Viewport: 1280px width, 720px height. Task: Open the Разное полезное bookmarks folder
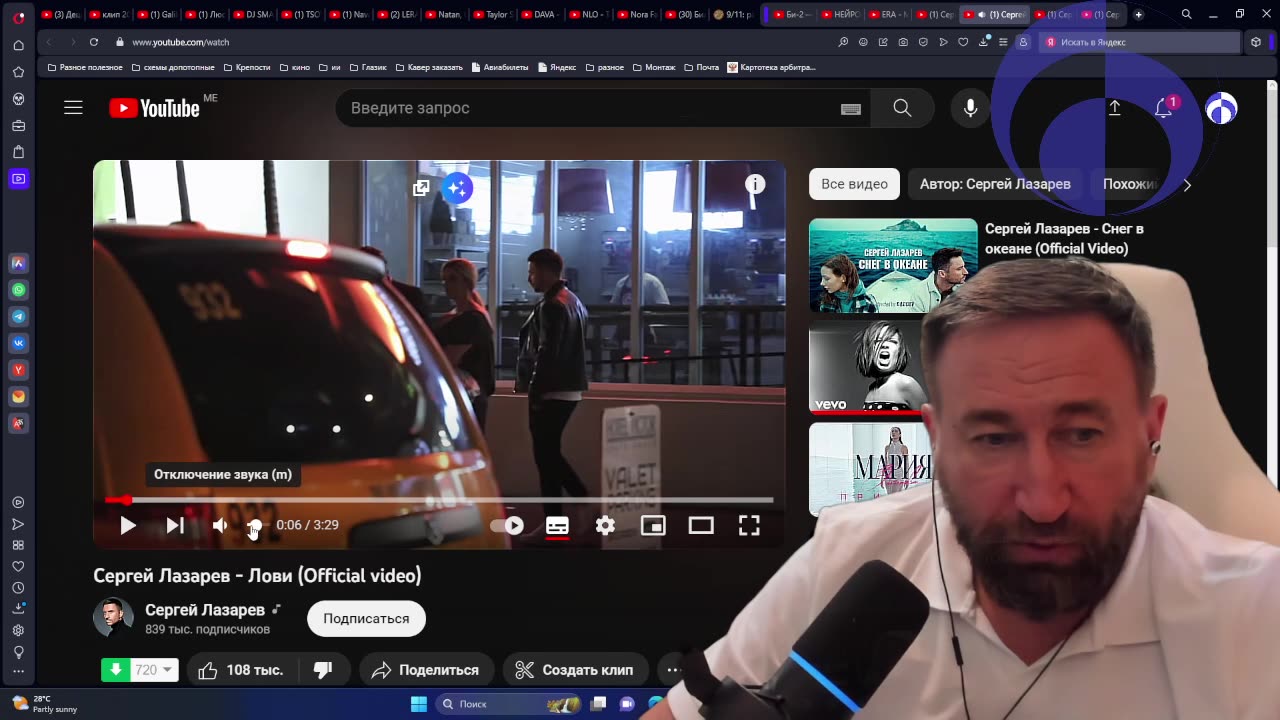[85, 67]
